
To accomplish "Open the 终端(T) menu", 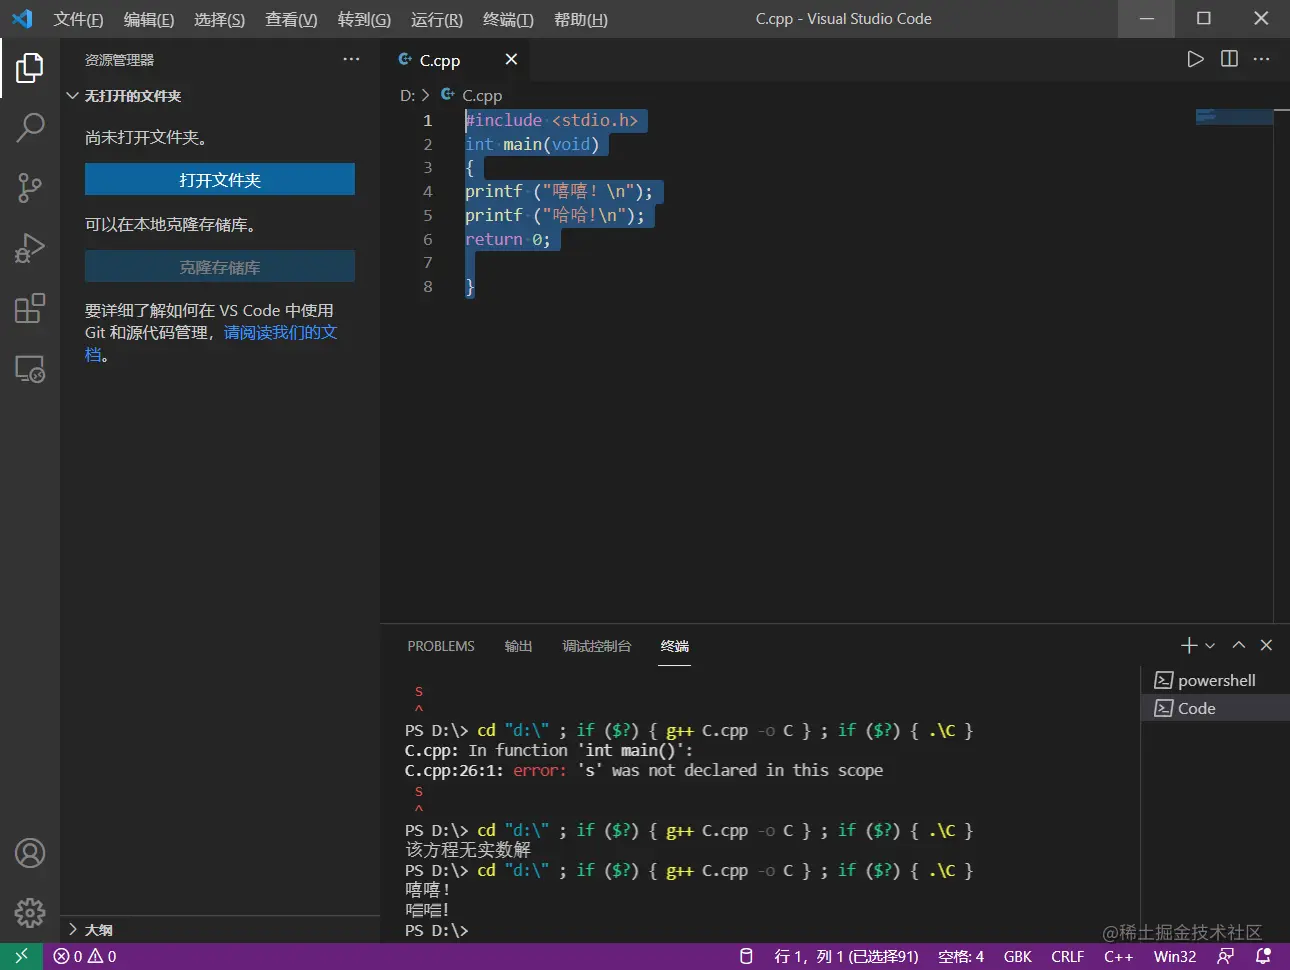I will [x=507, y=19].
